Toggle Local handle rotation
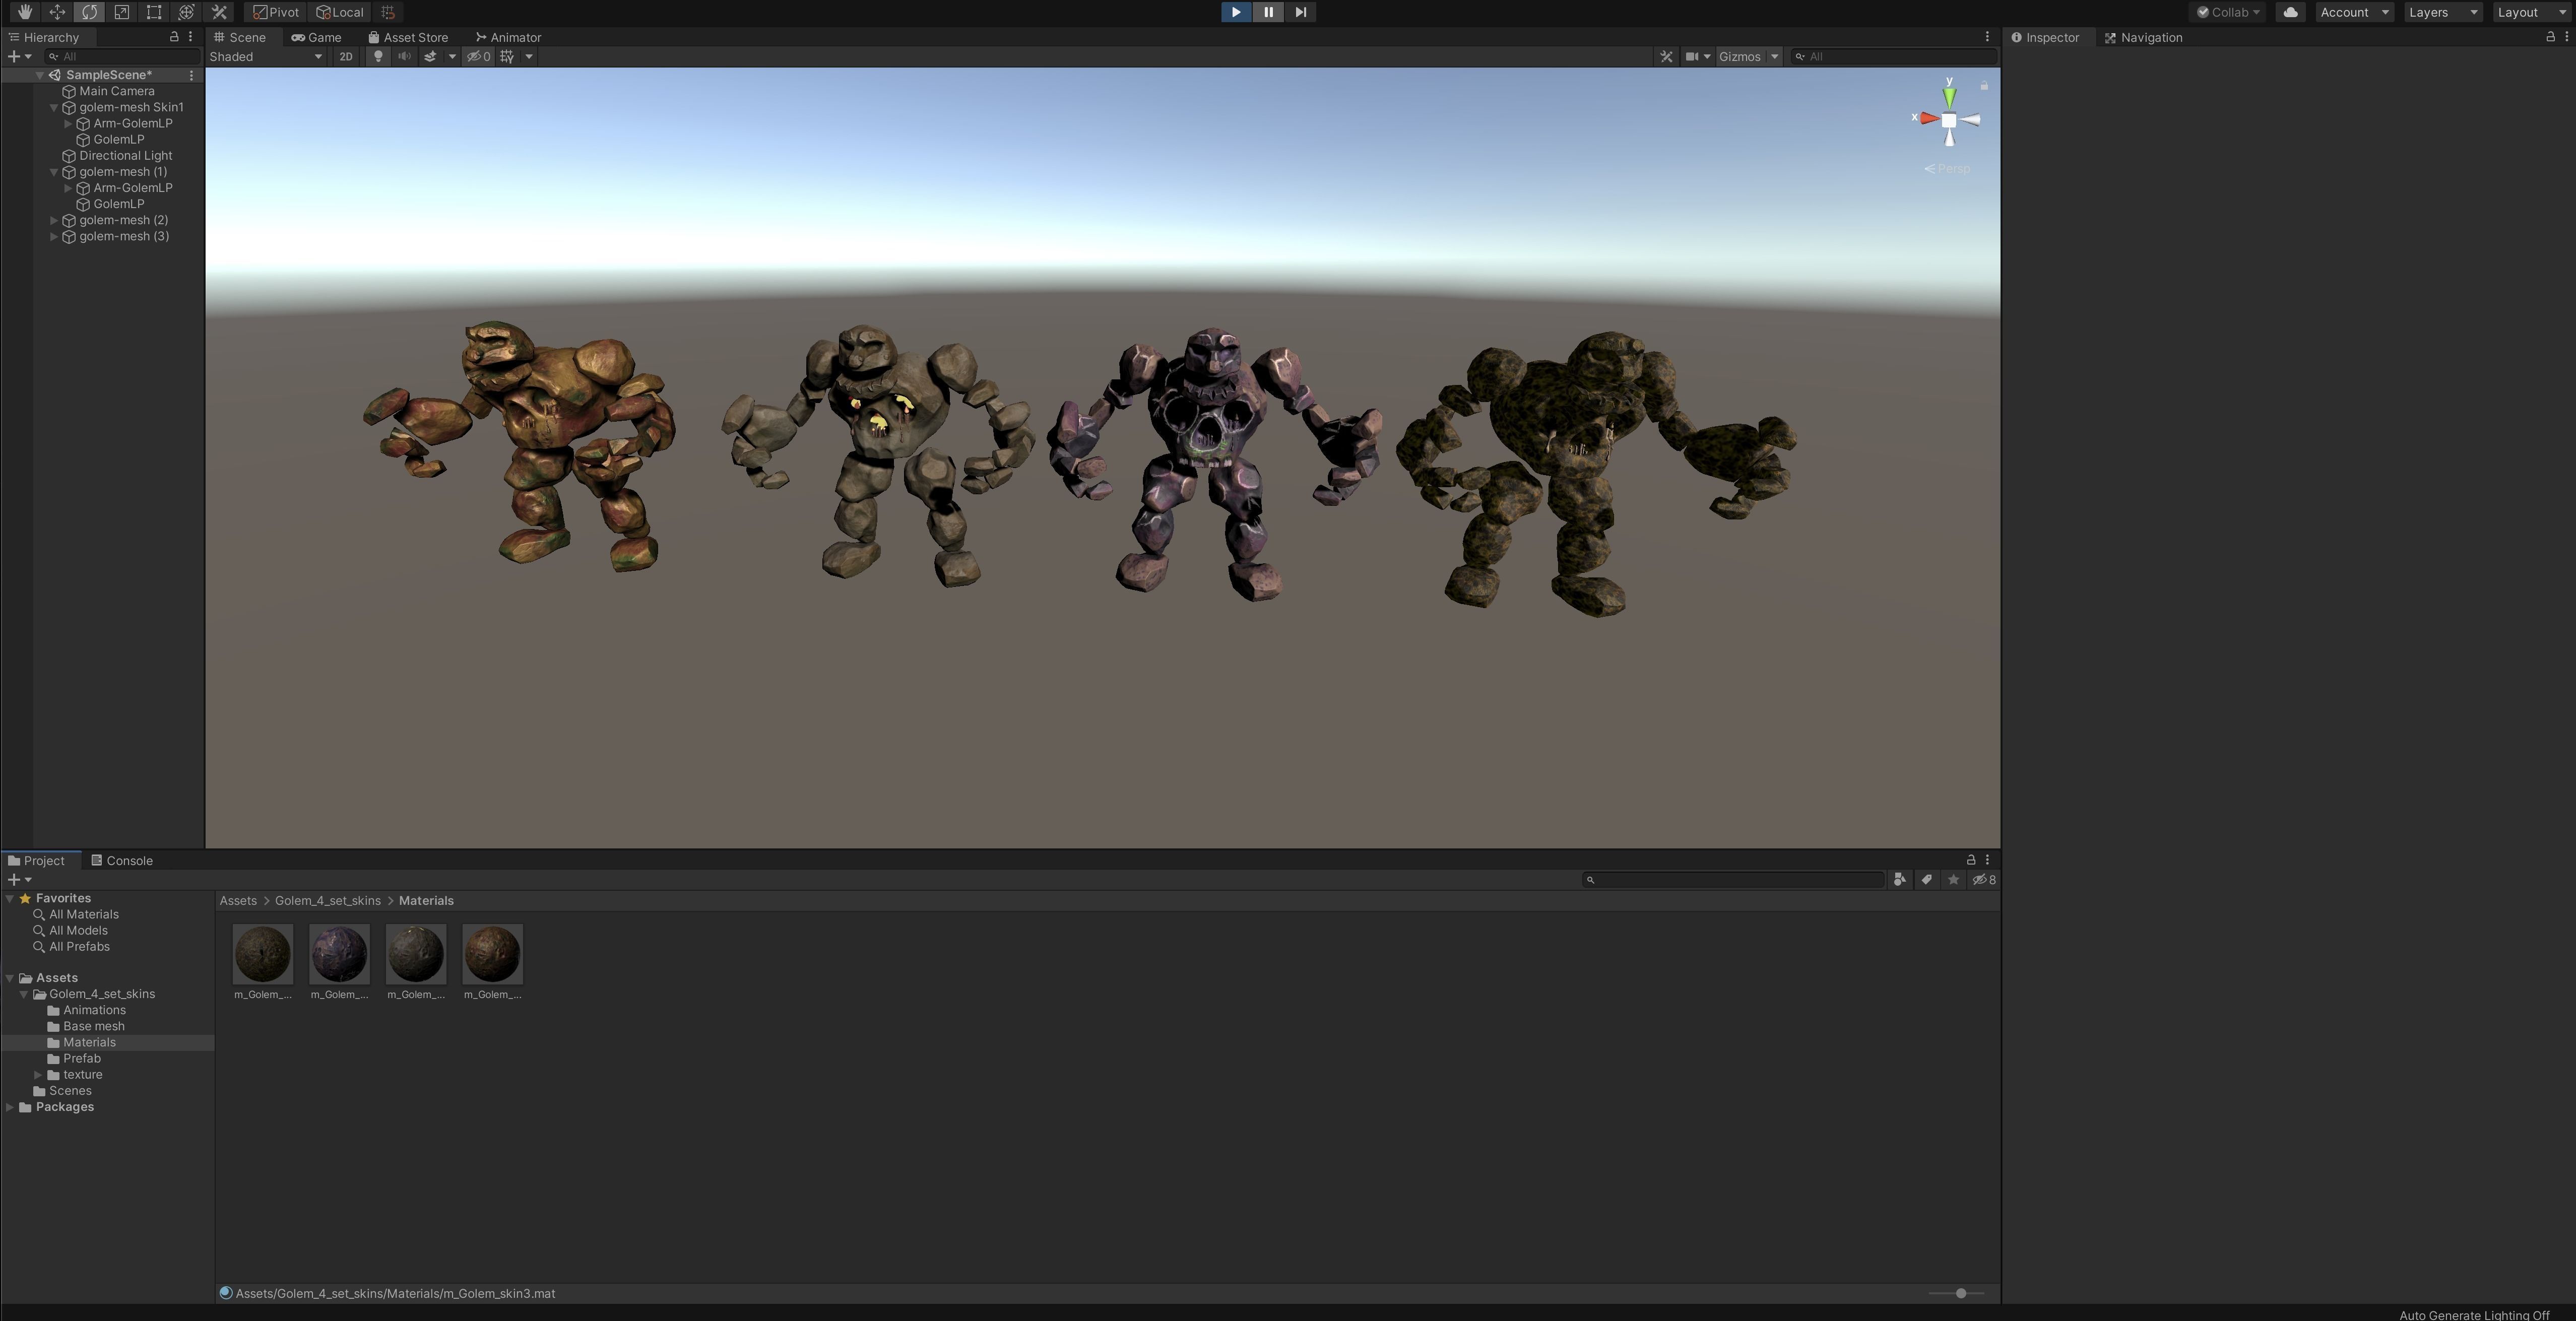2576x1321 pixels. tap(340, 12)
